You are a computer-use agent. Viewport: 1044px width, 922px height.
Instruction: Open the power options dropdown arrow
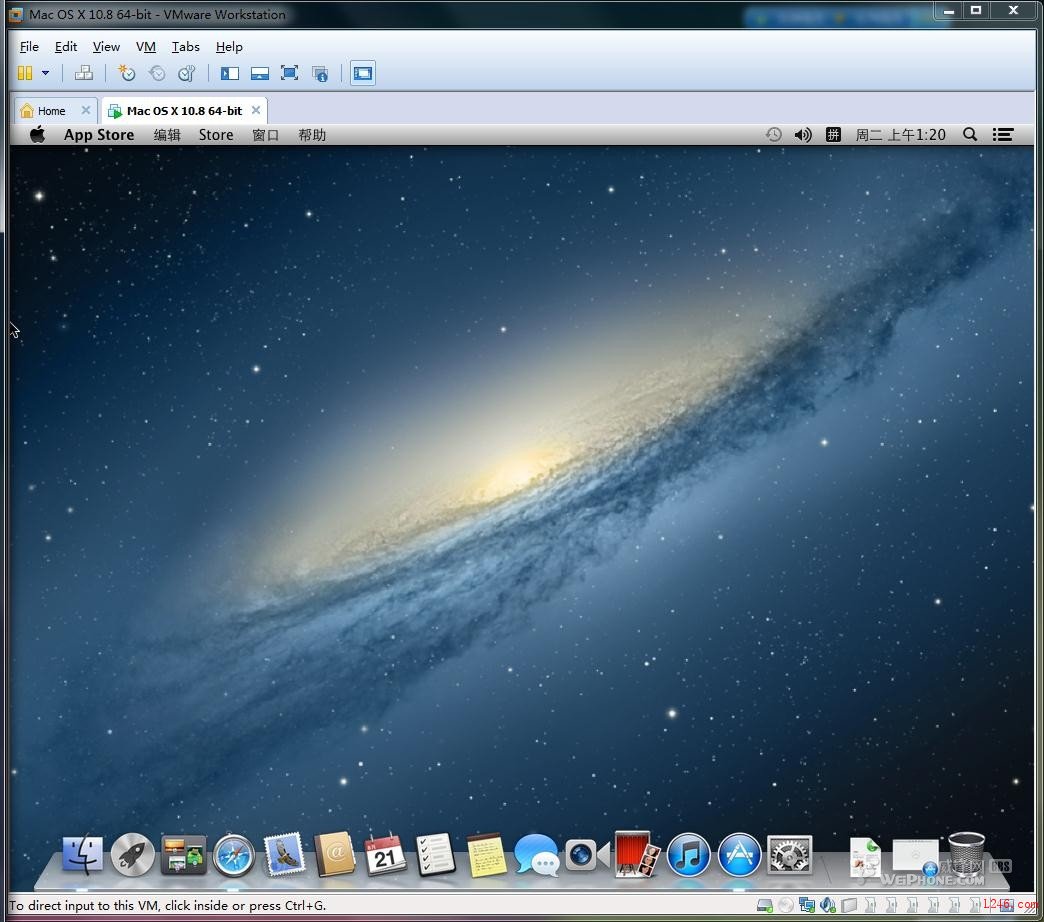[x=45, y=73]
